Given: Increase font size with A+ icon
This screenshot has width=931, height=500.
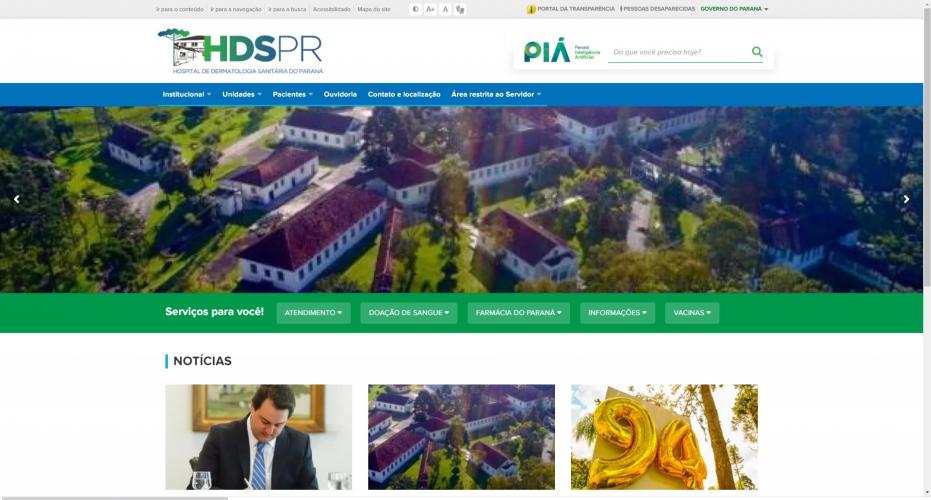Looking at the screenshot, I should tap(430, 10).
